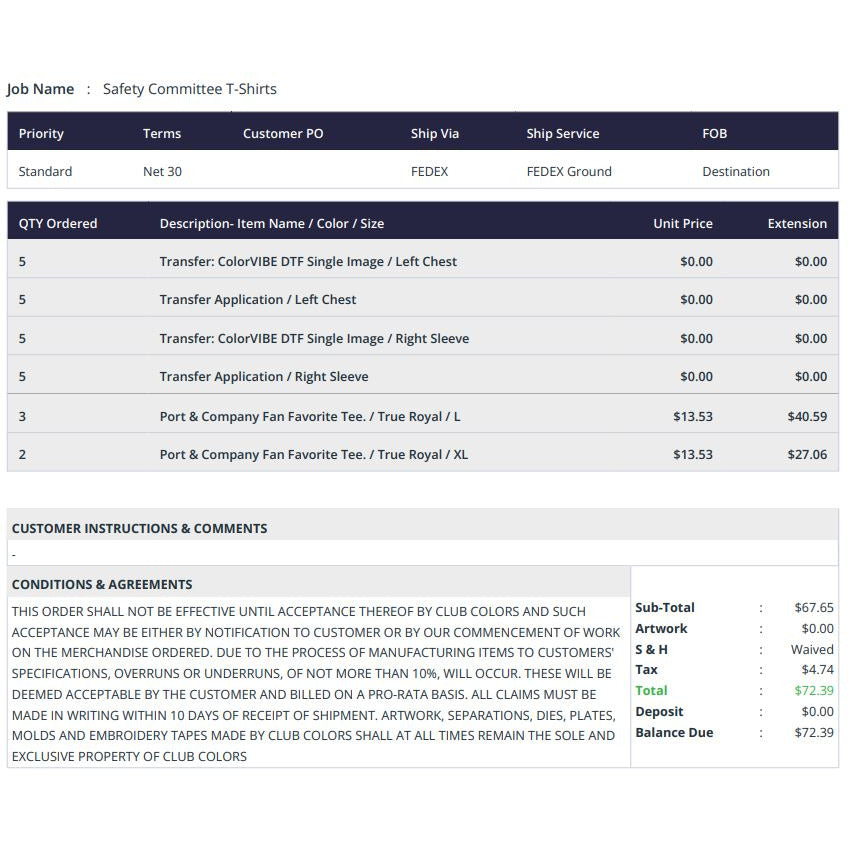Image resolution: width=849 pixels, height=849 pixels.
Task: Click the Net 30 terms value
Action: pos(162,171)
